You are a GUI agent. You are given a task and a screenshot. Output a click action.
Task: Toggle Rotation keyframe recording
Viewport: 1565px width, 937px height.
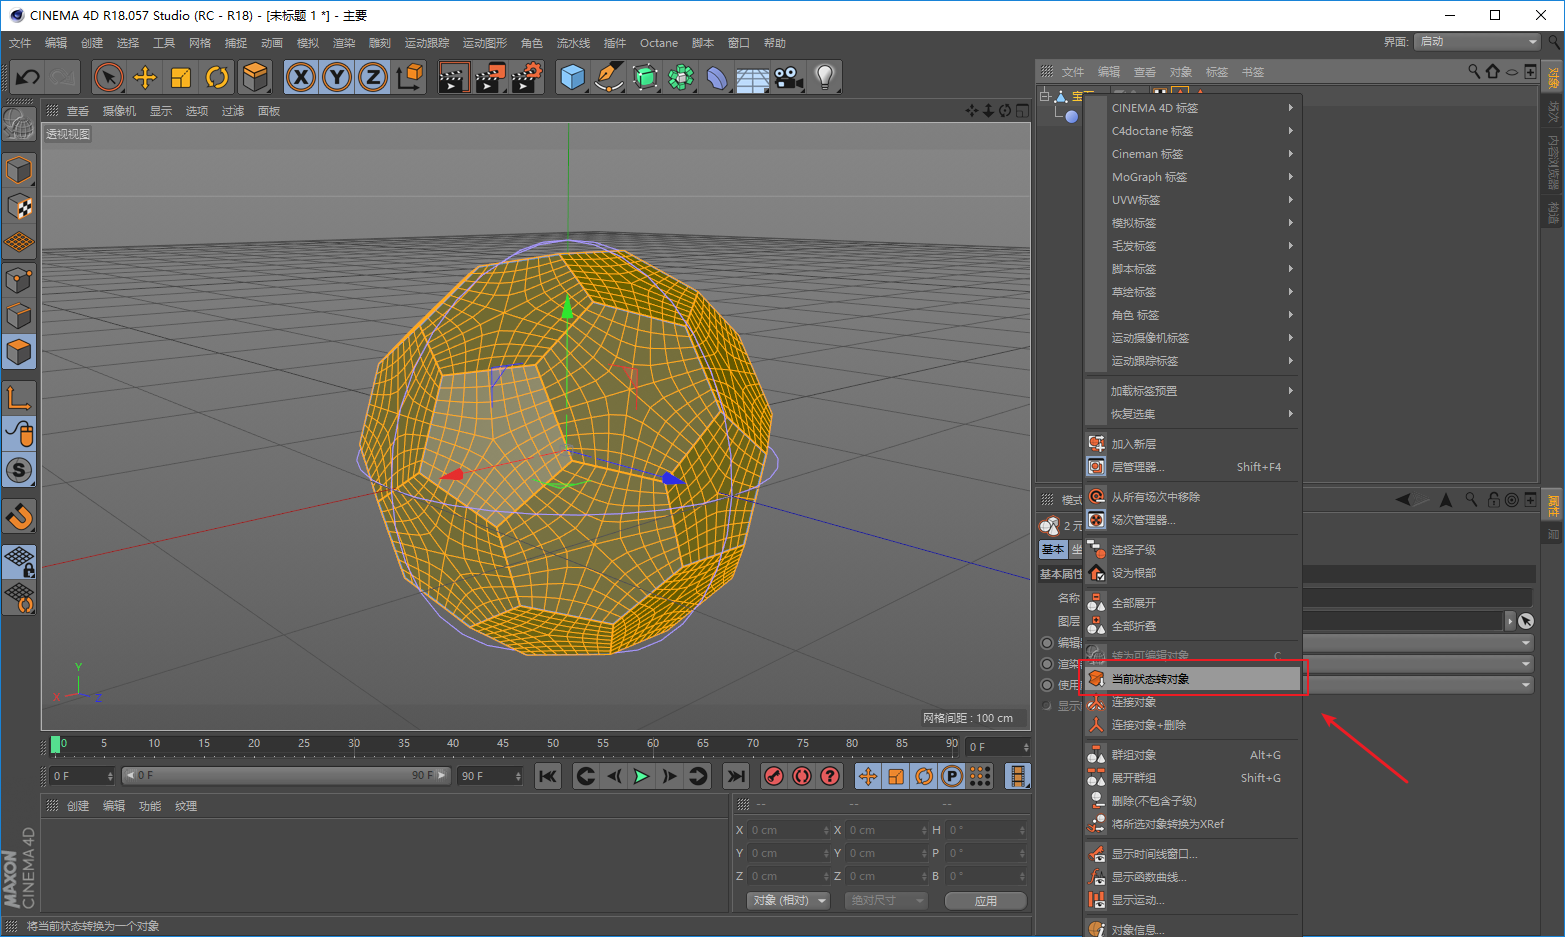coord(924,776)
